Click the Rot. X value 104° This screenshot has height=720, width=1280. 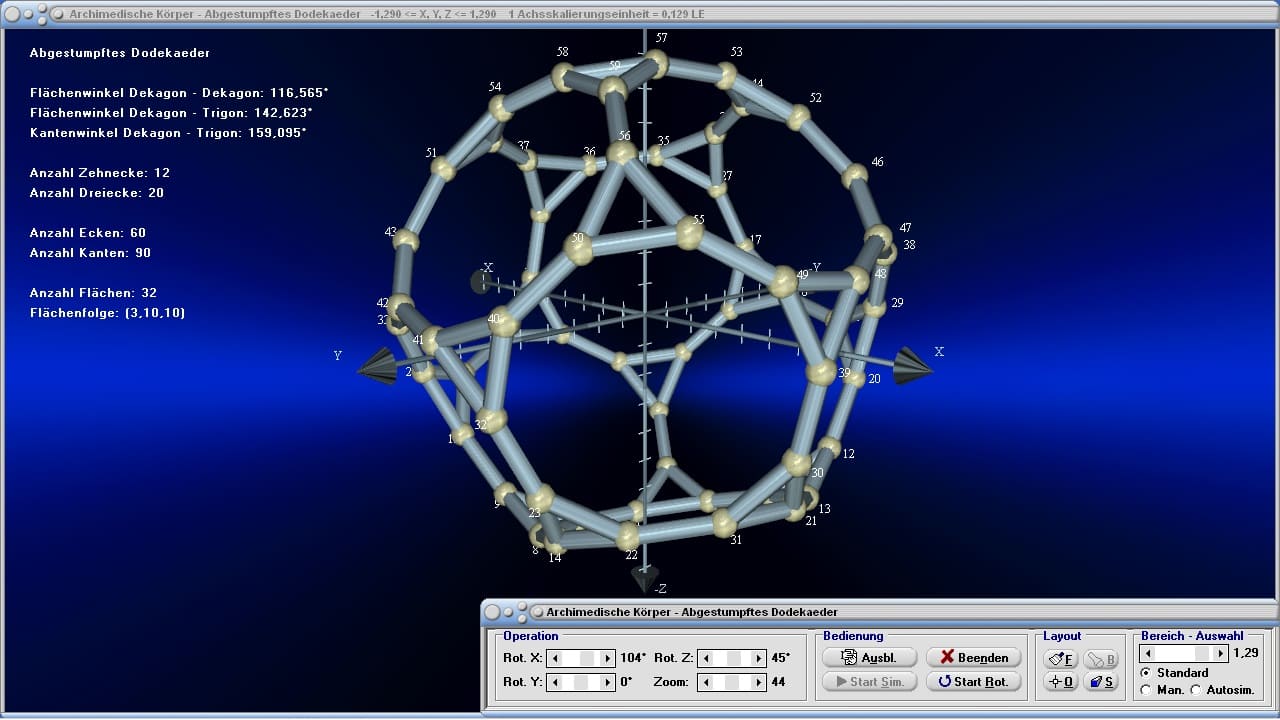tap(633, 658)
